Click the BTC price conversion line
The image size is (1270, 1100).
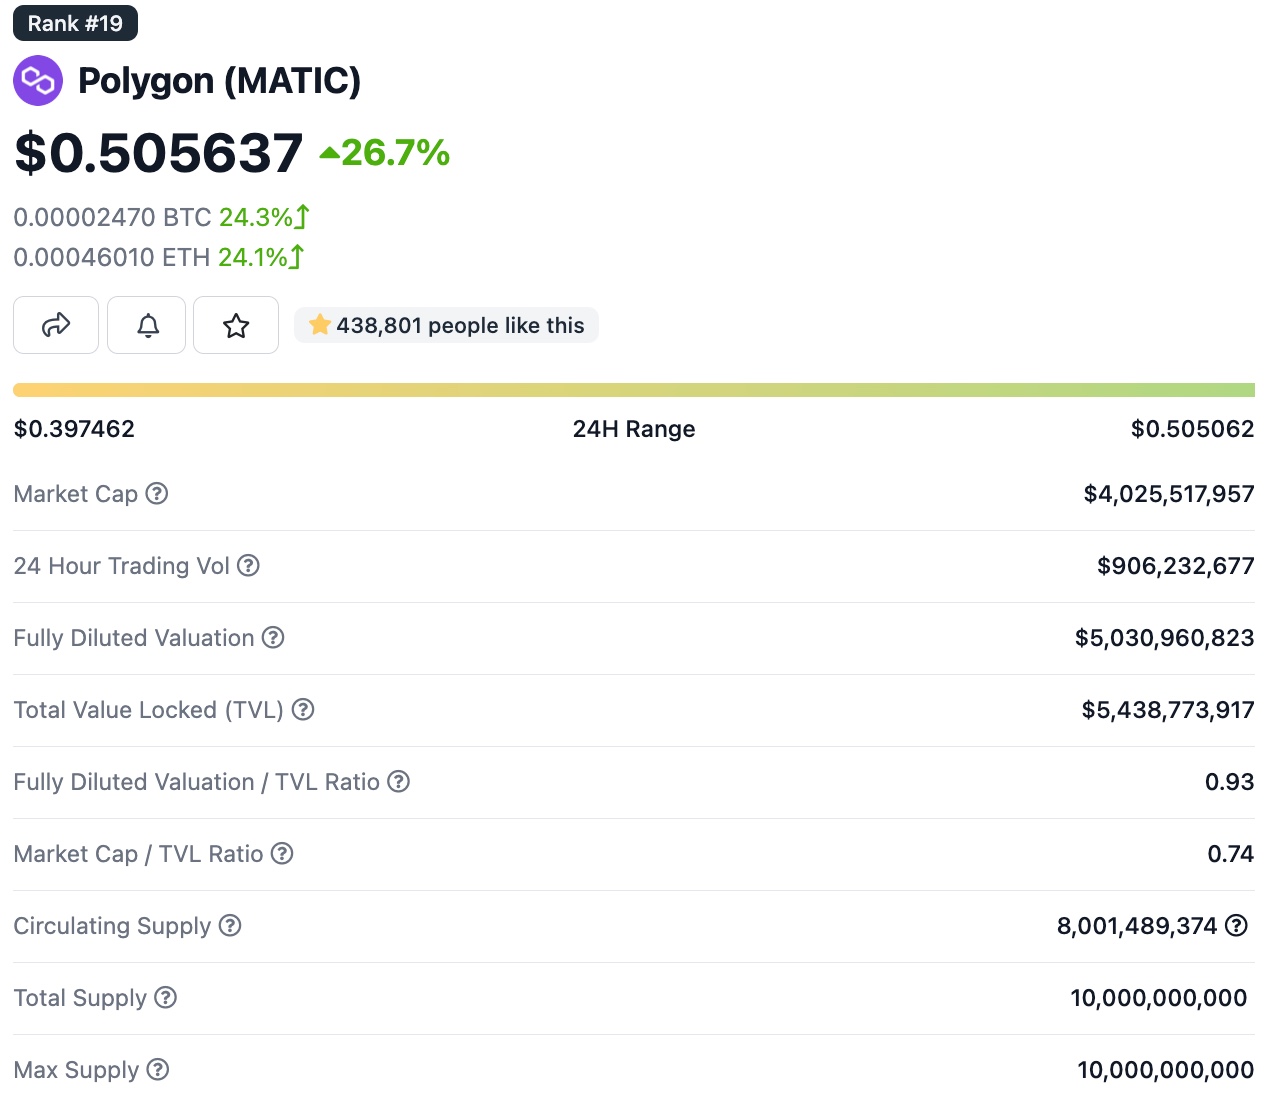tap(161, 217)
